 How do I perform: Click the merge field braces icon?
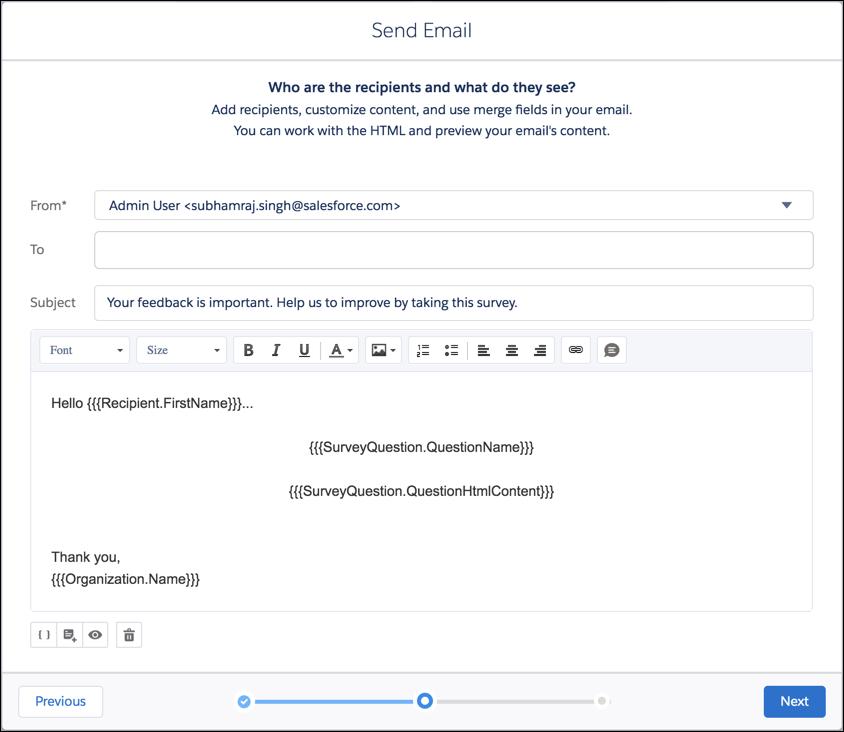click(43, 634)
